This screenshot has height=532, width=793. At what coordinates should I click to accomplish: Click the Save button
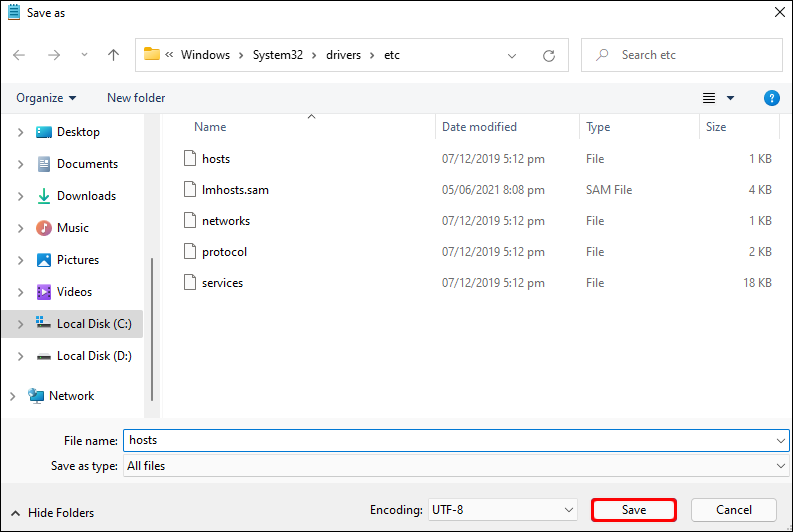(634, 510)
